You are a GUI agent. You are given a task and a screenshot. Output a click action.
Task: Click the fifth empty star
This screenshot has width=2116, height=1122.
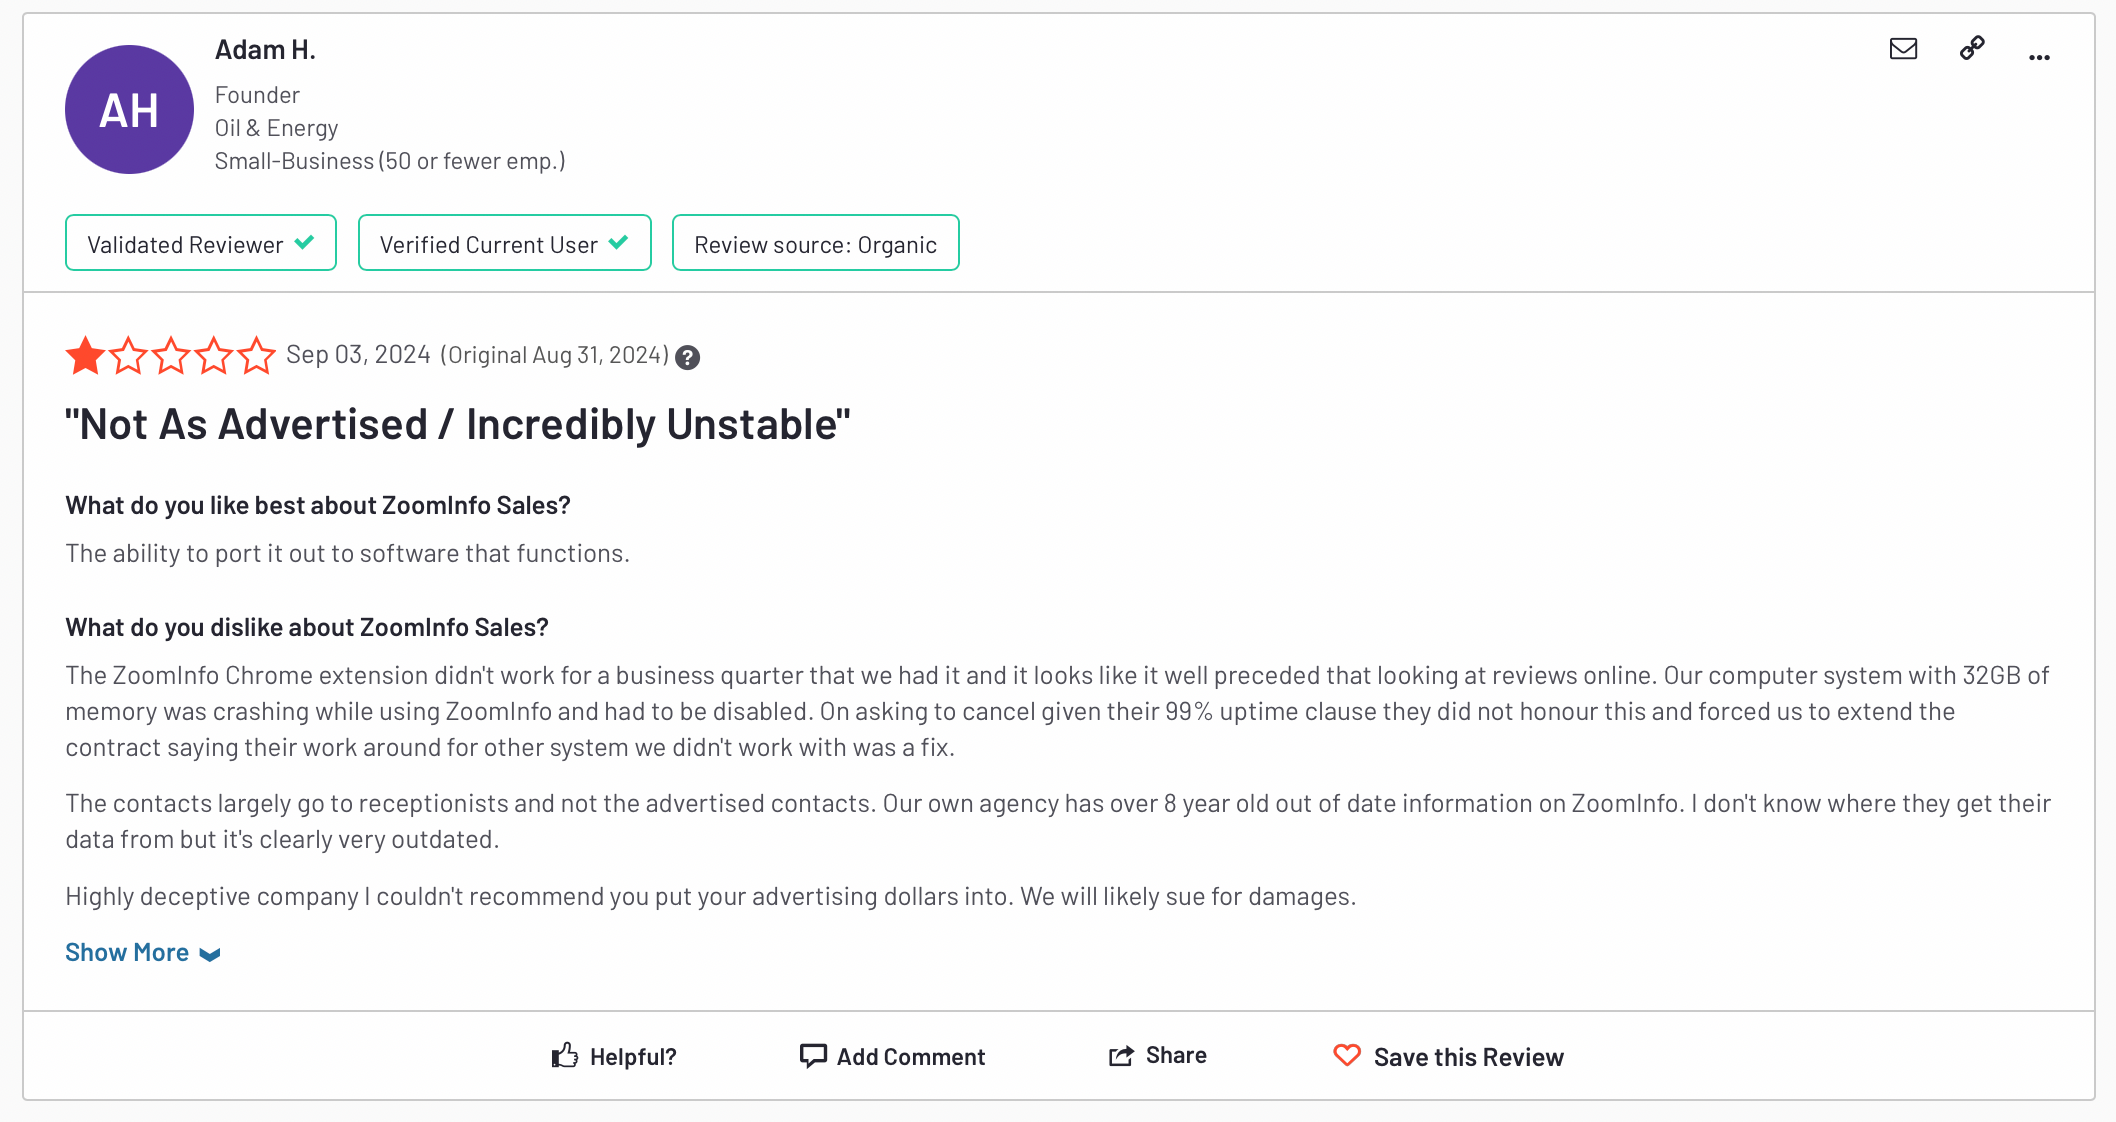[257, 355]
